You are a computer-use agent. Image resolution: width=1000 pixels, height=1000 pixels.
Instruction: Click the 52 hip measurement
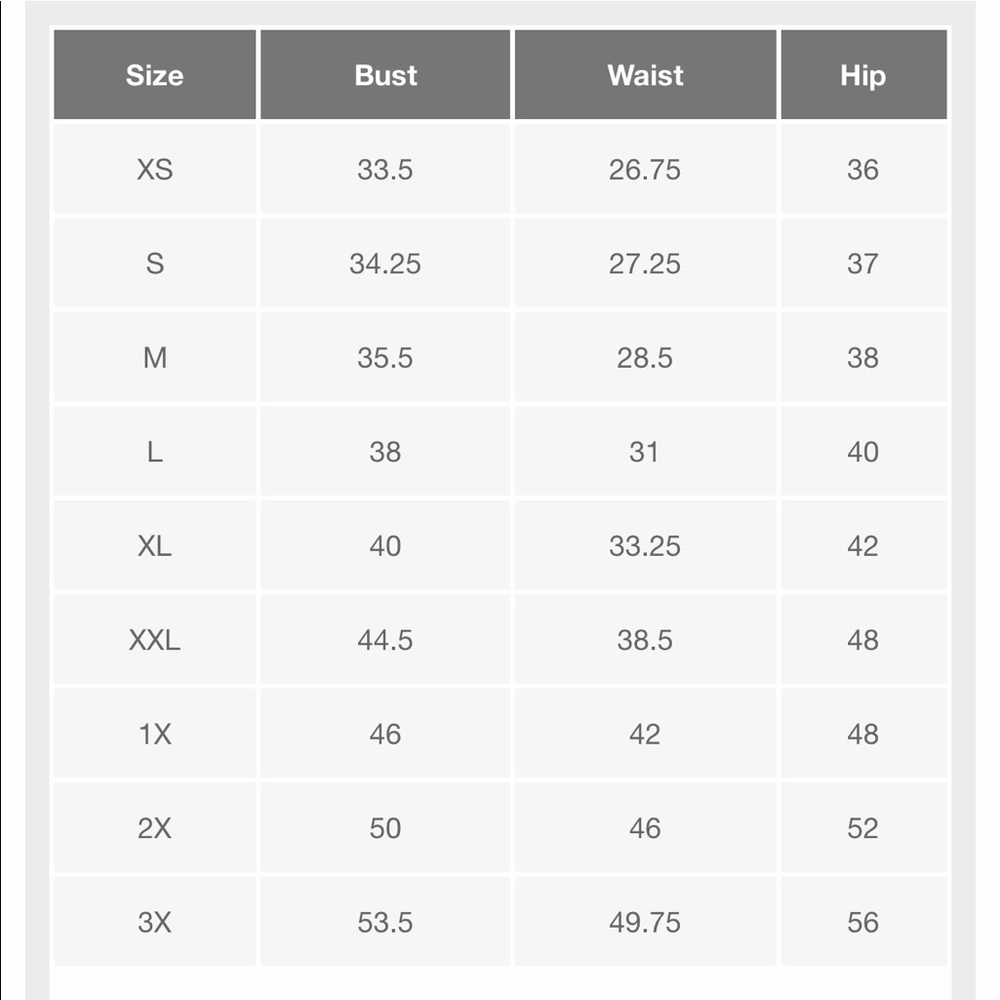(x=864, y=828)
